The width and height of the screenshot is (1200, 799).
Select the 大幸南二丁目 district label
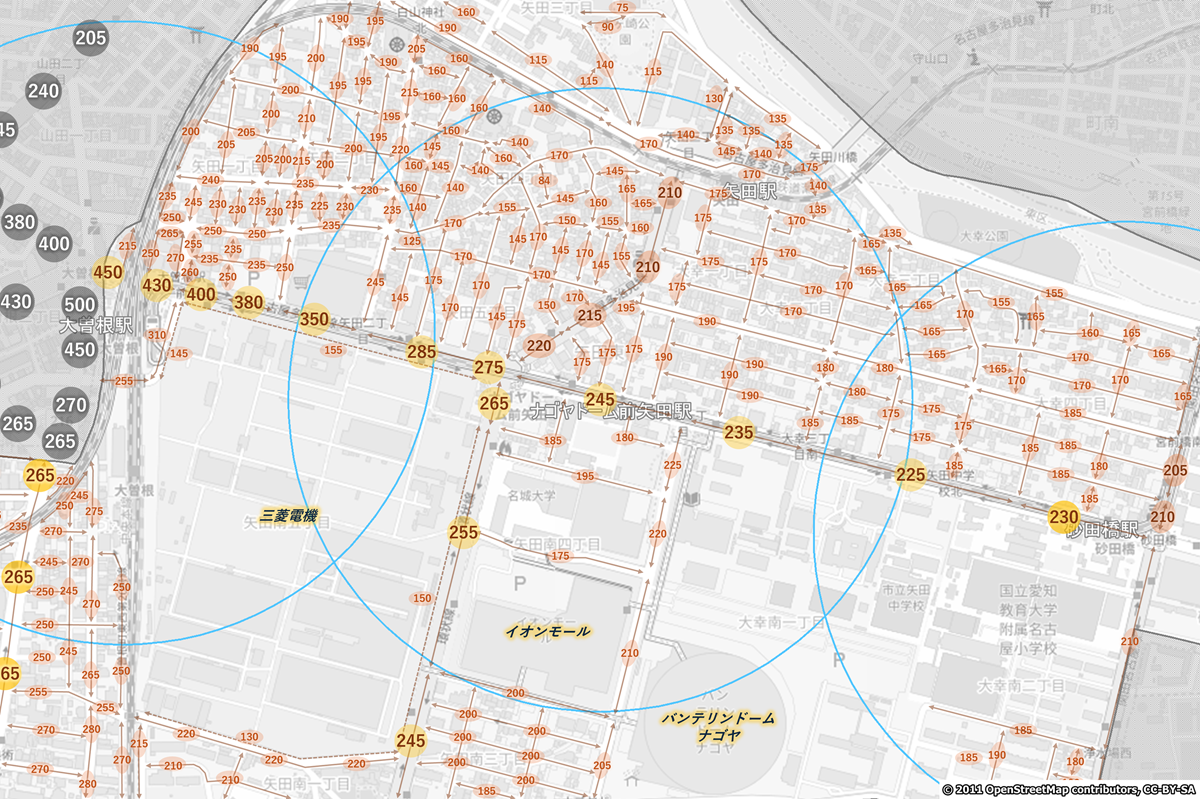point(1019,687)
